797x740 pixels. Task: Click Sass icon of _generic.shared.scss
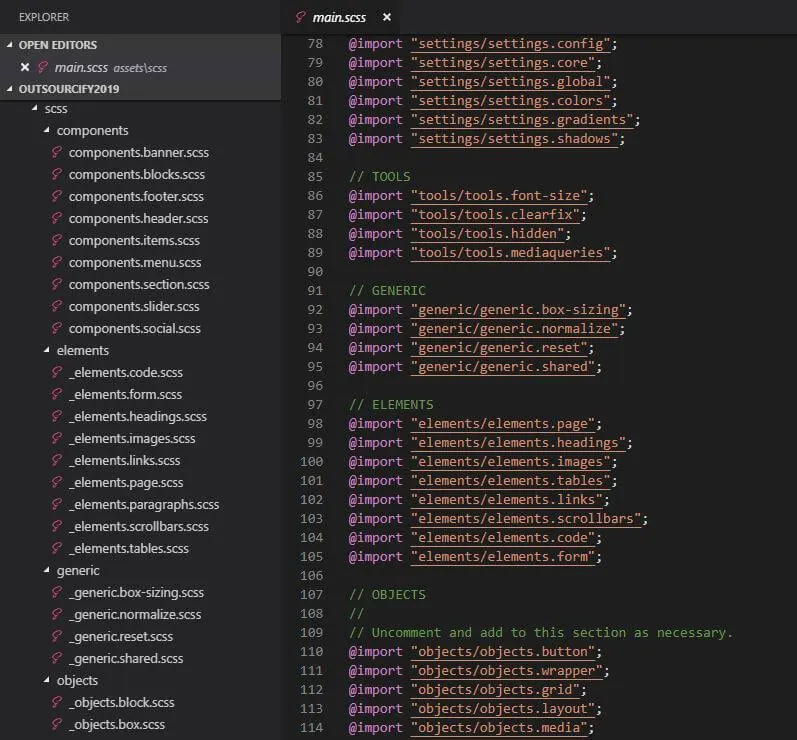(57, 658)
